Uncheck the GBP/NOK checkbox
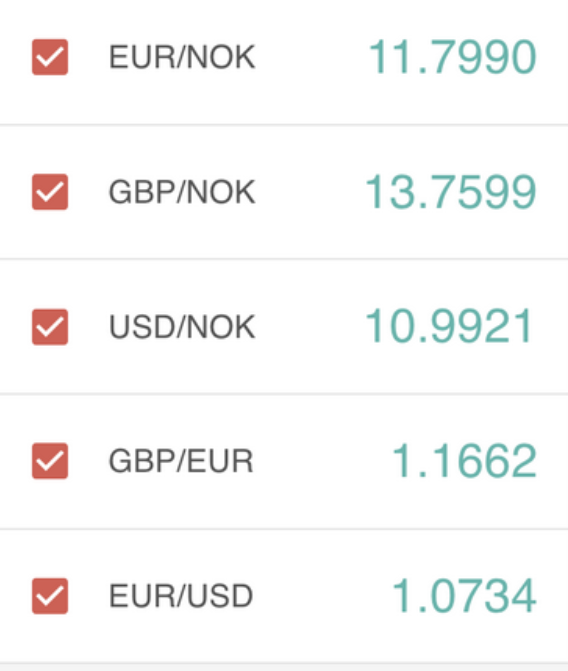This screenshot has height=671, width=568. coord(50,192)
